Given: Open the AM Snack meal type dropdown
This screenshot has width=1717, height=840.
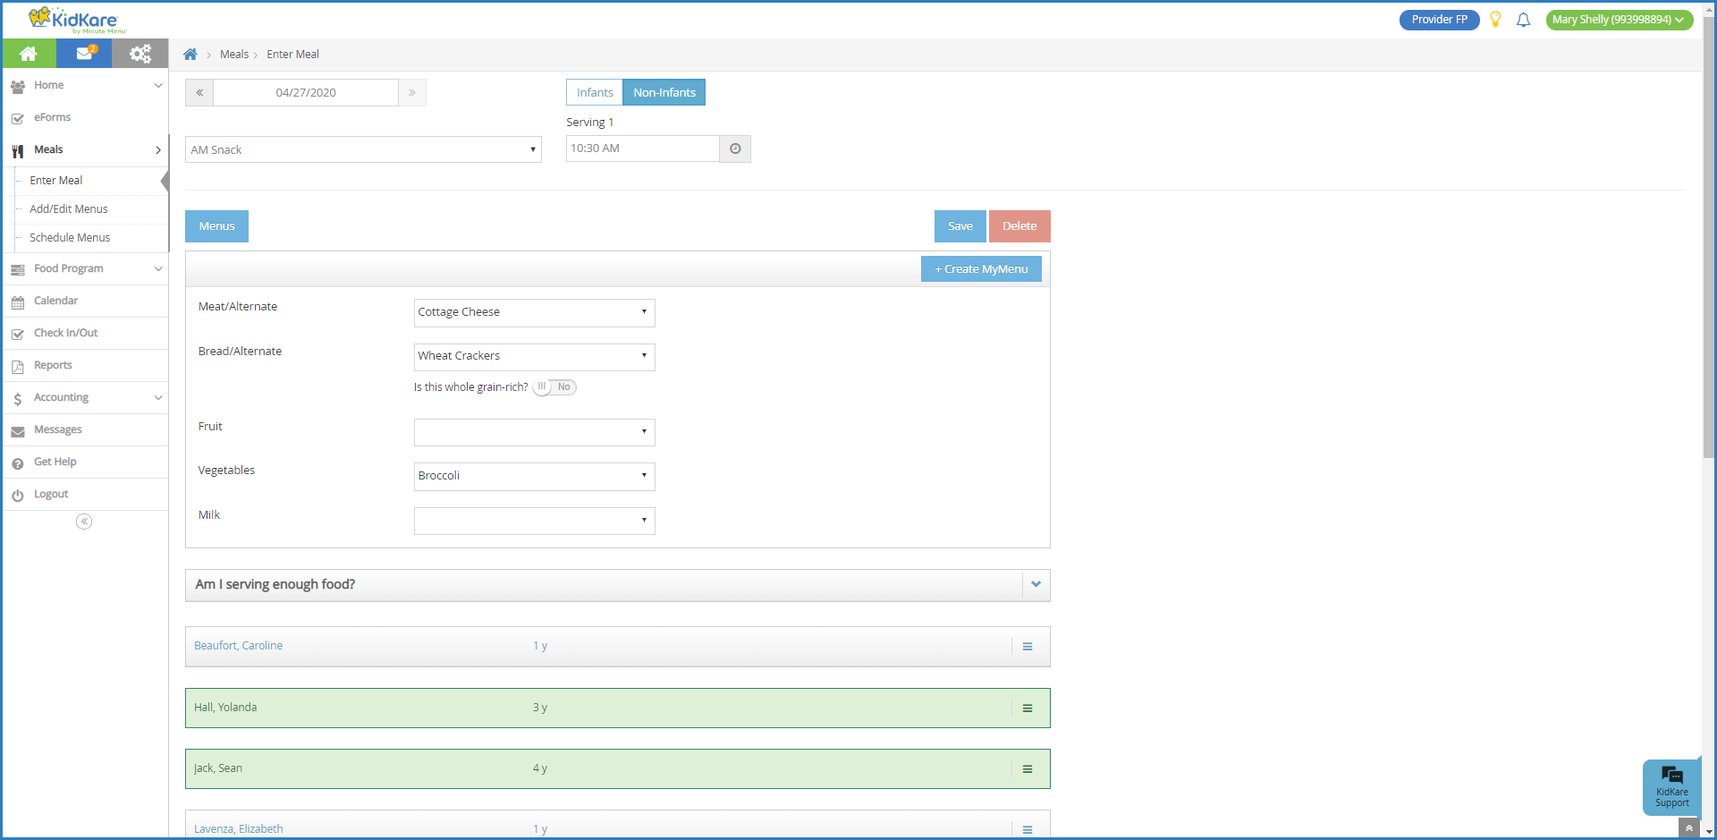Looking at the screenshot, I should tap(363, 150).
